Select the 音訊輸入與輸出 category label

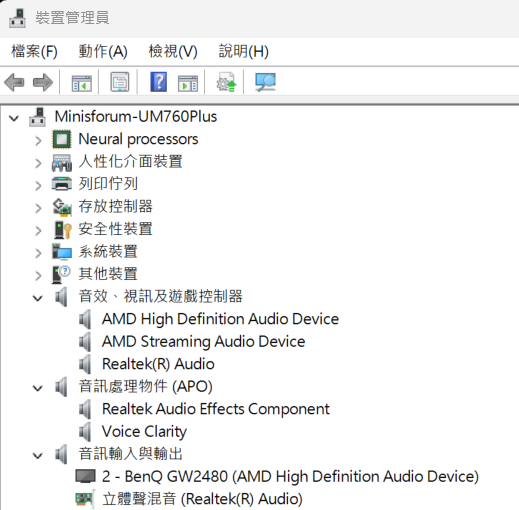pos(130,454)
